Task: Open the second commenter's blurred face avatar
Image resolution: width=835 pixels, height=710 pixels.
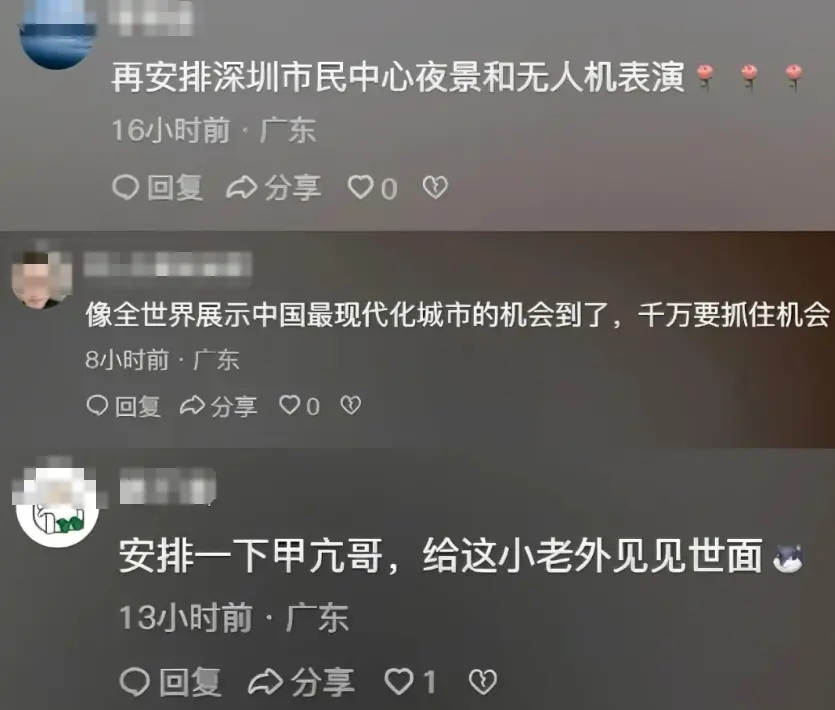Action: point(42,280)
